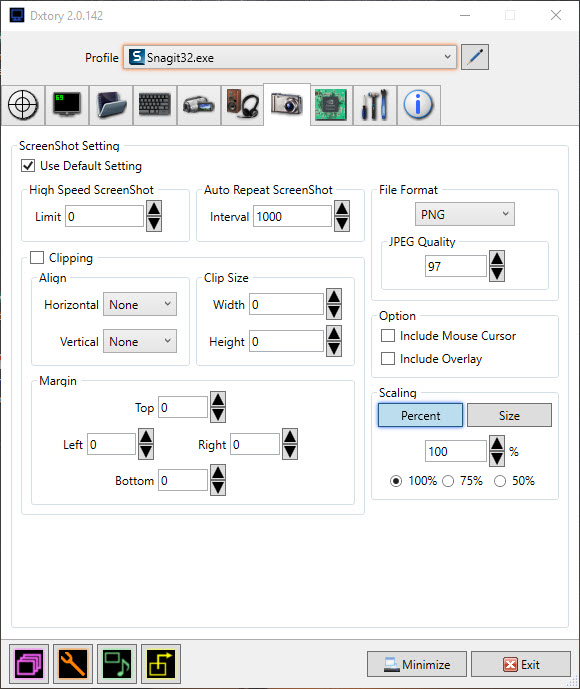Open the keyboard hotkey tab
Viewport: 580px width, 689px height.
(x=155, y=105)
